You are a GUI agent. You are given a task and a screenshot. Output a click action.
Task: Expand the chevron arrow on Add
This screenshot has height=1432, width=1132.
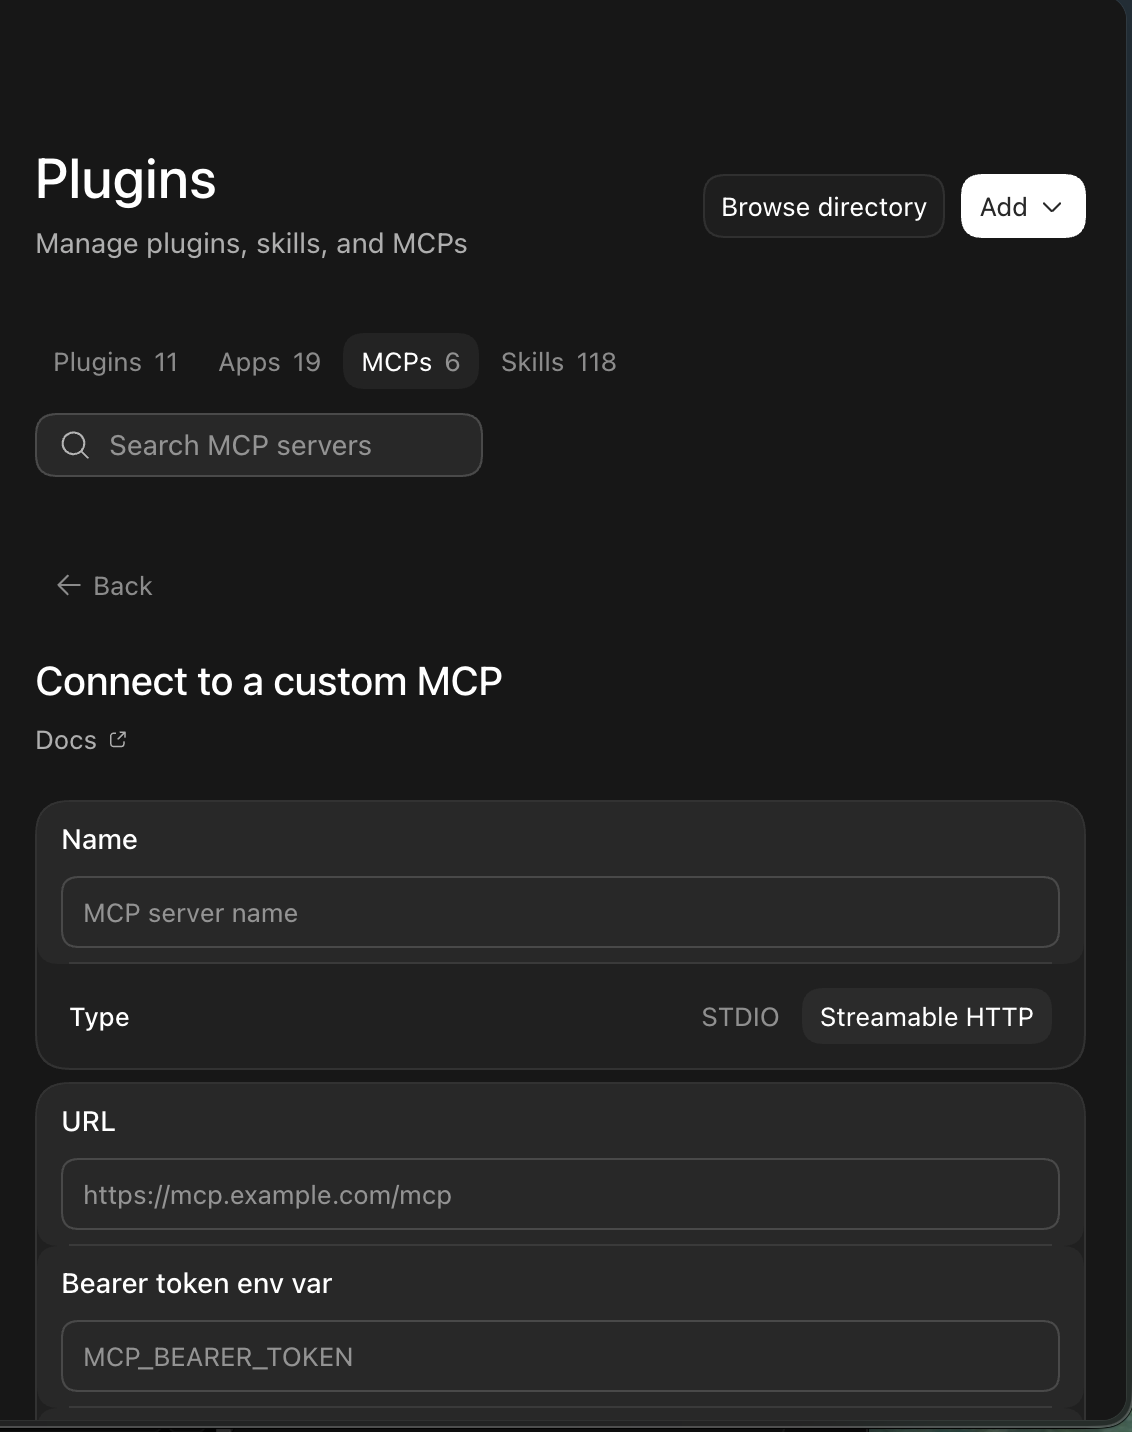1052,207
